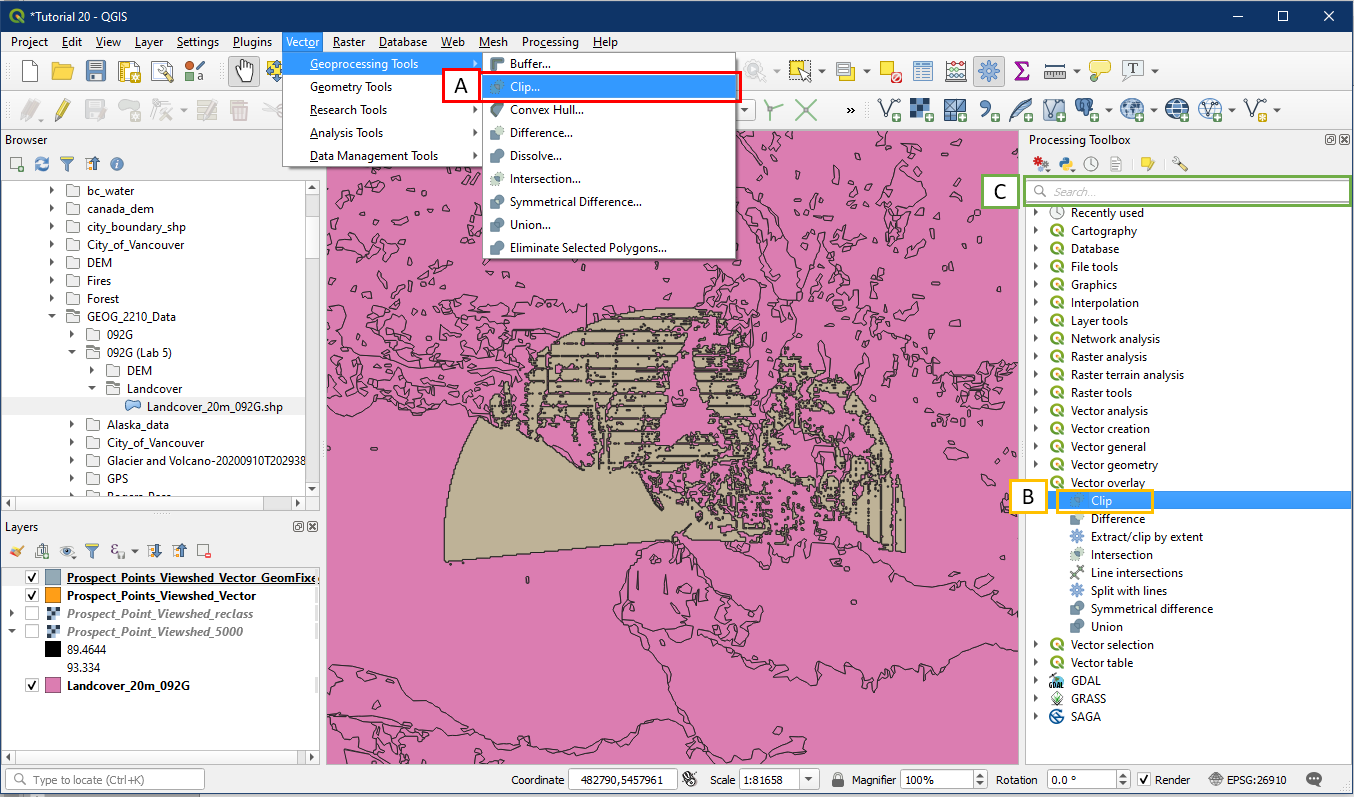Select the Pan Map hand tool

pyautogui.click(x=243, y=71)
